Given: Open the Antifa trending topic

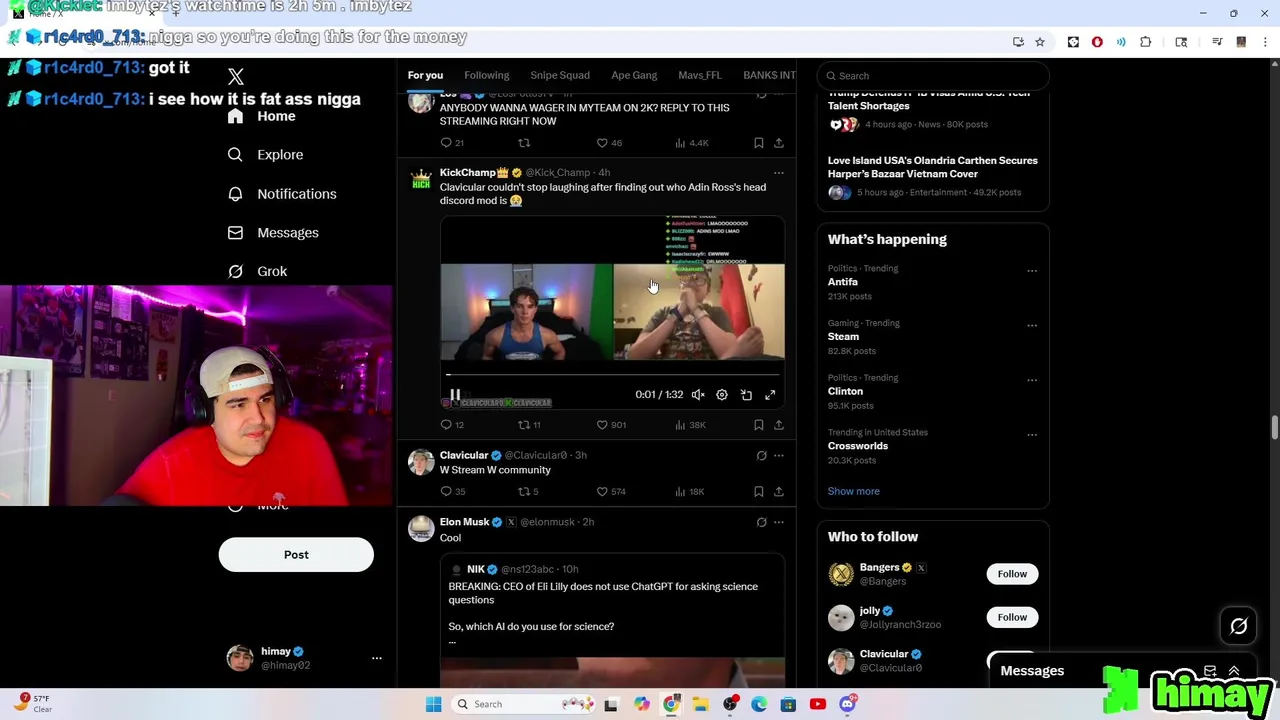Looking at the screenshot, I should click(x=842, y=282).
